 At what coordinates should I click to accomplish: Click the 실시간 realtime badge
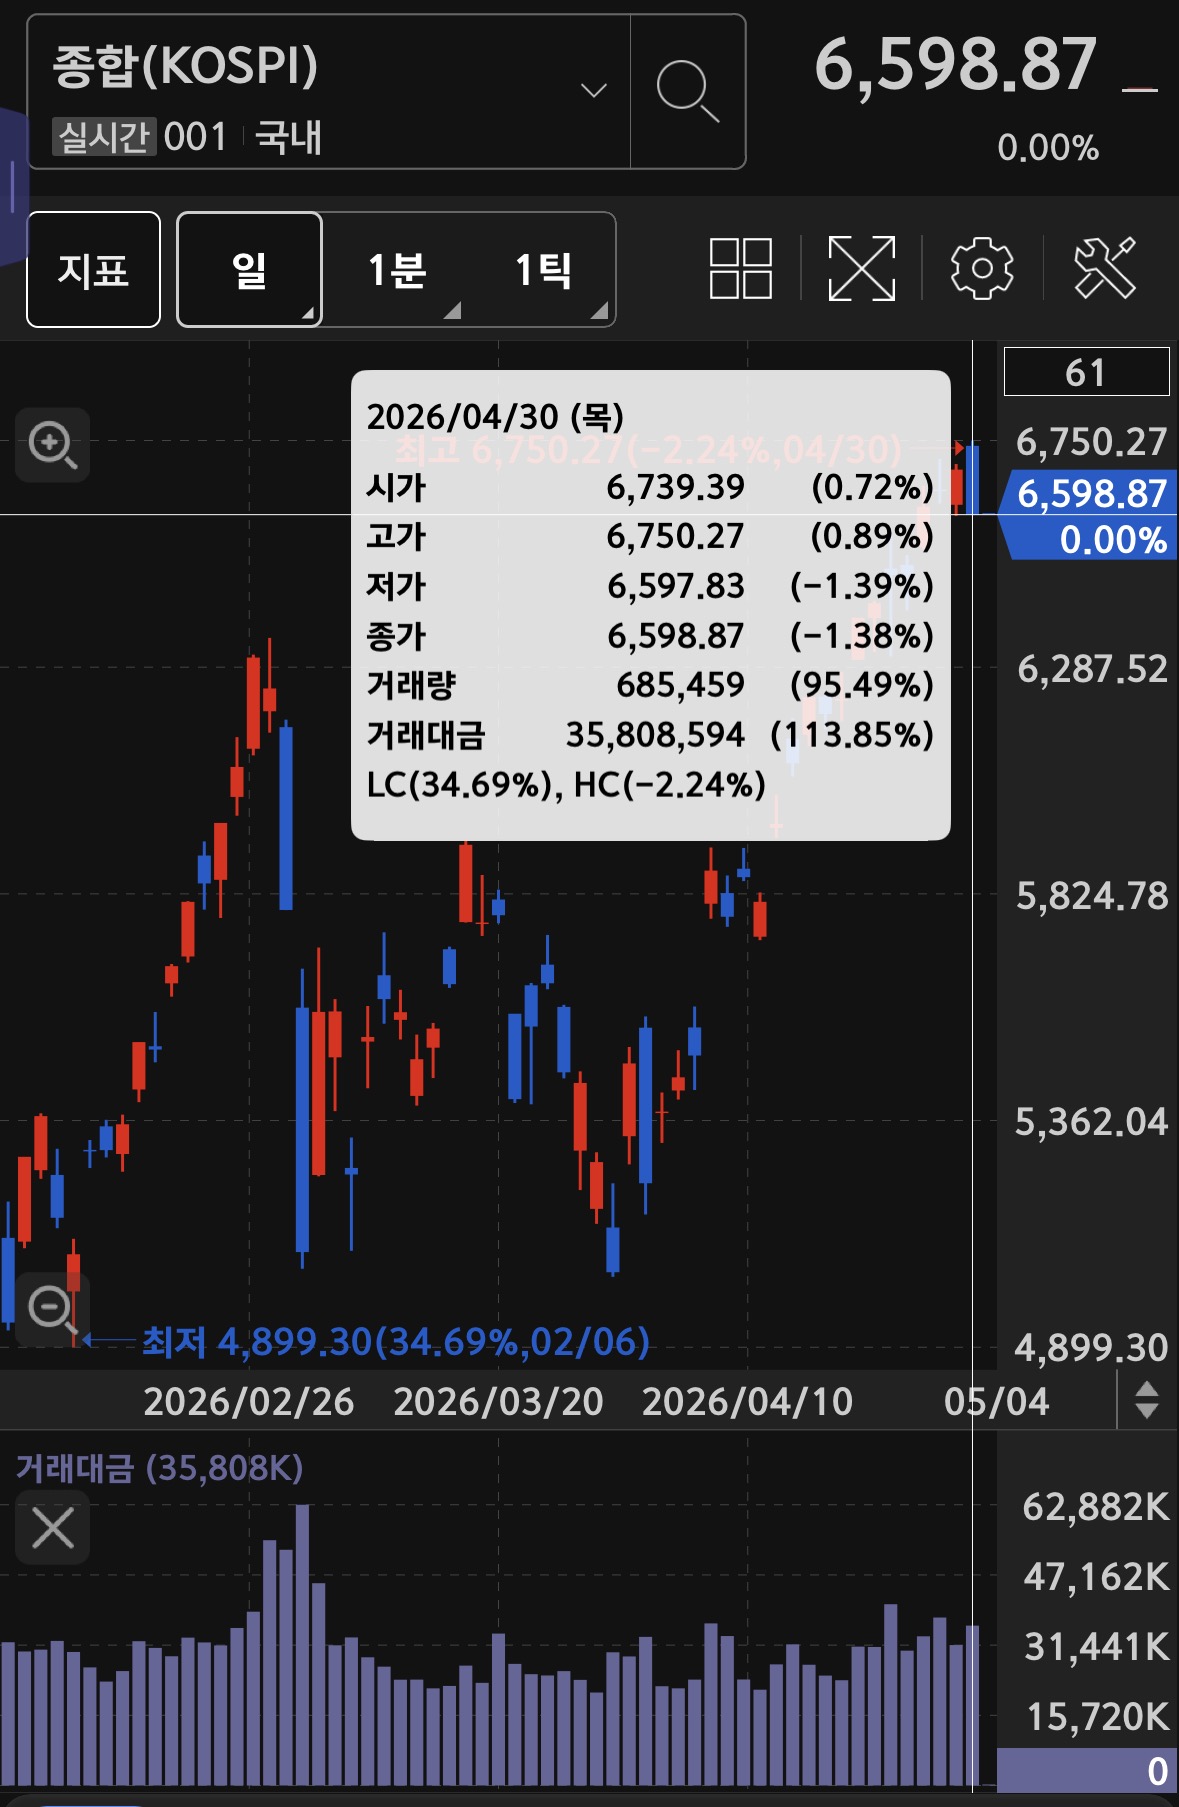tap(104, 137)
